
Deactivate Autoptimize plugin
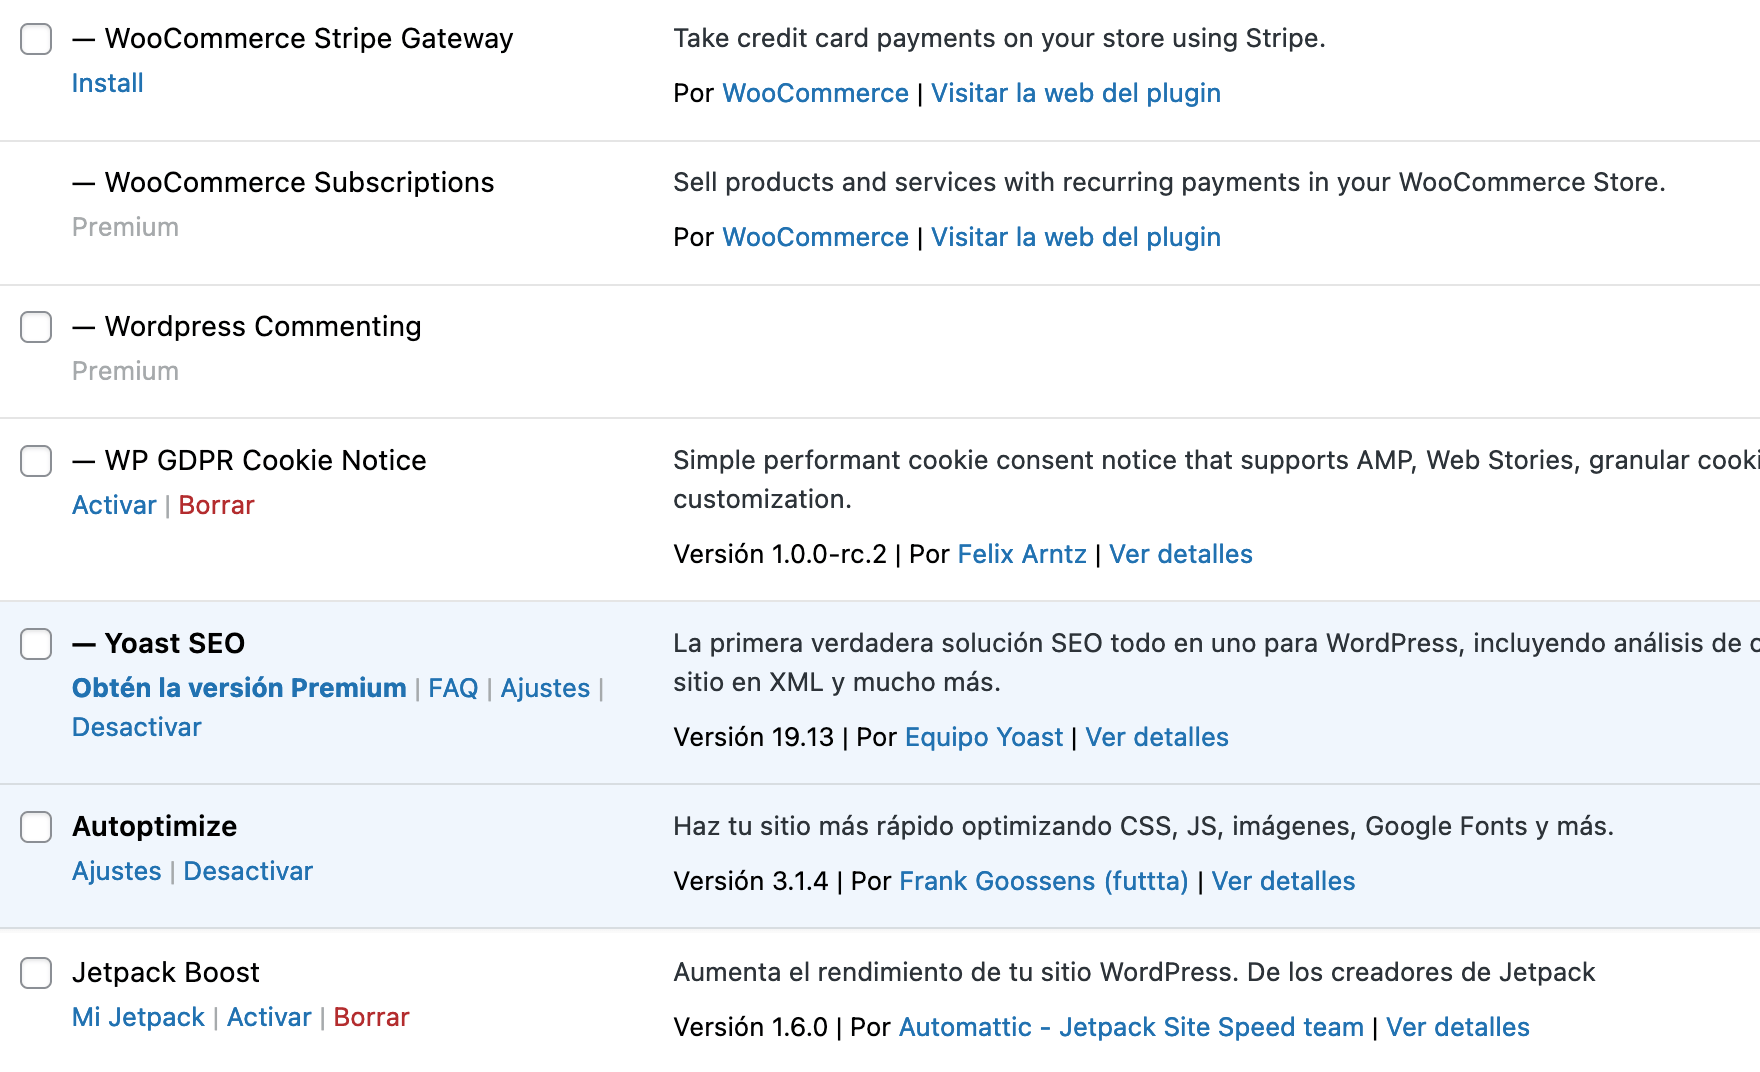[248, 871]
